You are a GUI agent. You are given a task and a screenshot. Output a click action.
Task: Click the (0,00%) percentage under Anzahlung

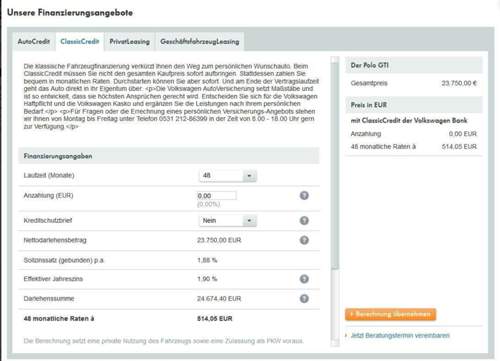point(208,204)
